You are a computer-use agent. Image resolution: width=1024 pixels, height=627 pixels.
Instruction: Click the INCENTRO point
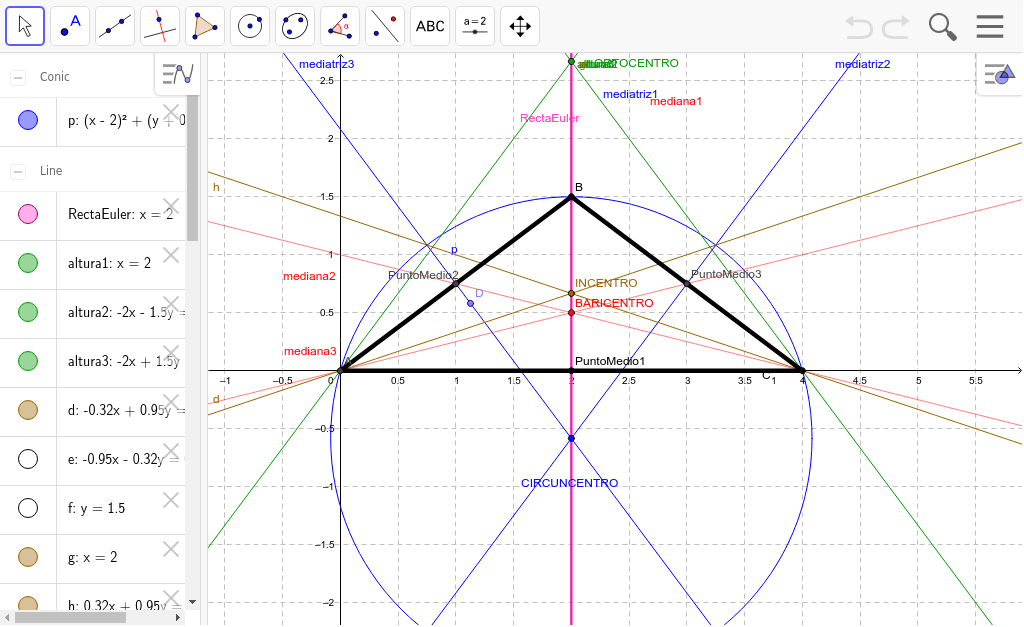571,294
